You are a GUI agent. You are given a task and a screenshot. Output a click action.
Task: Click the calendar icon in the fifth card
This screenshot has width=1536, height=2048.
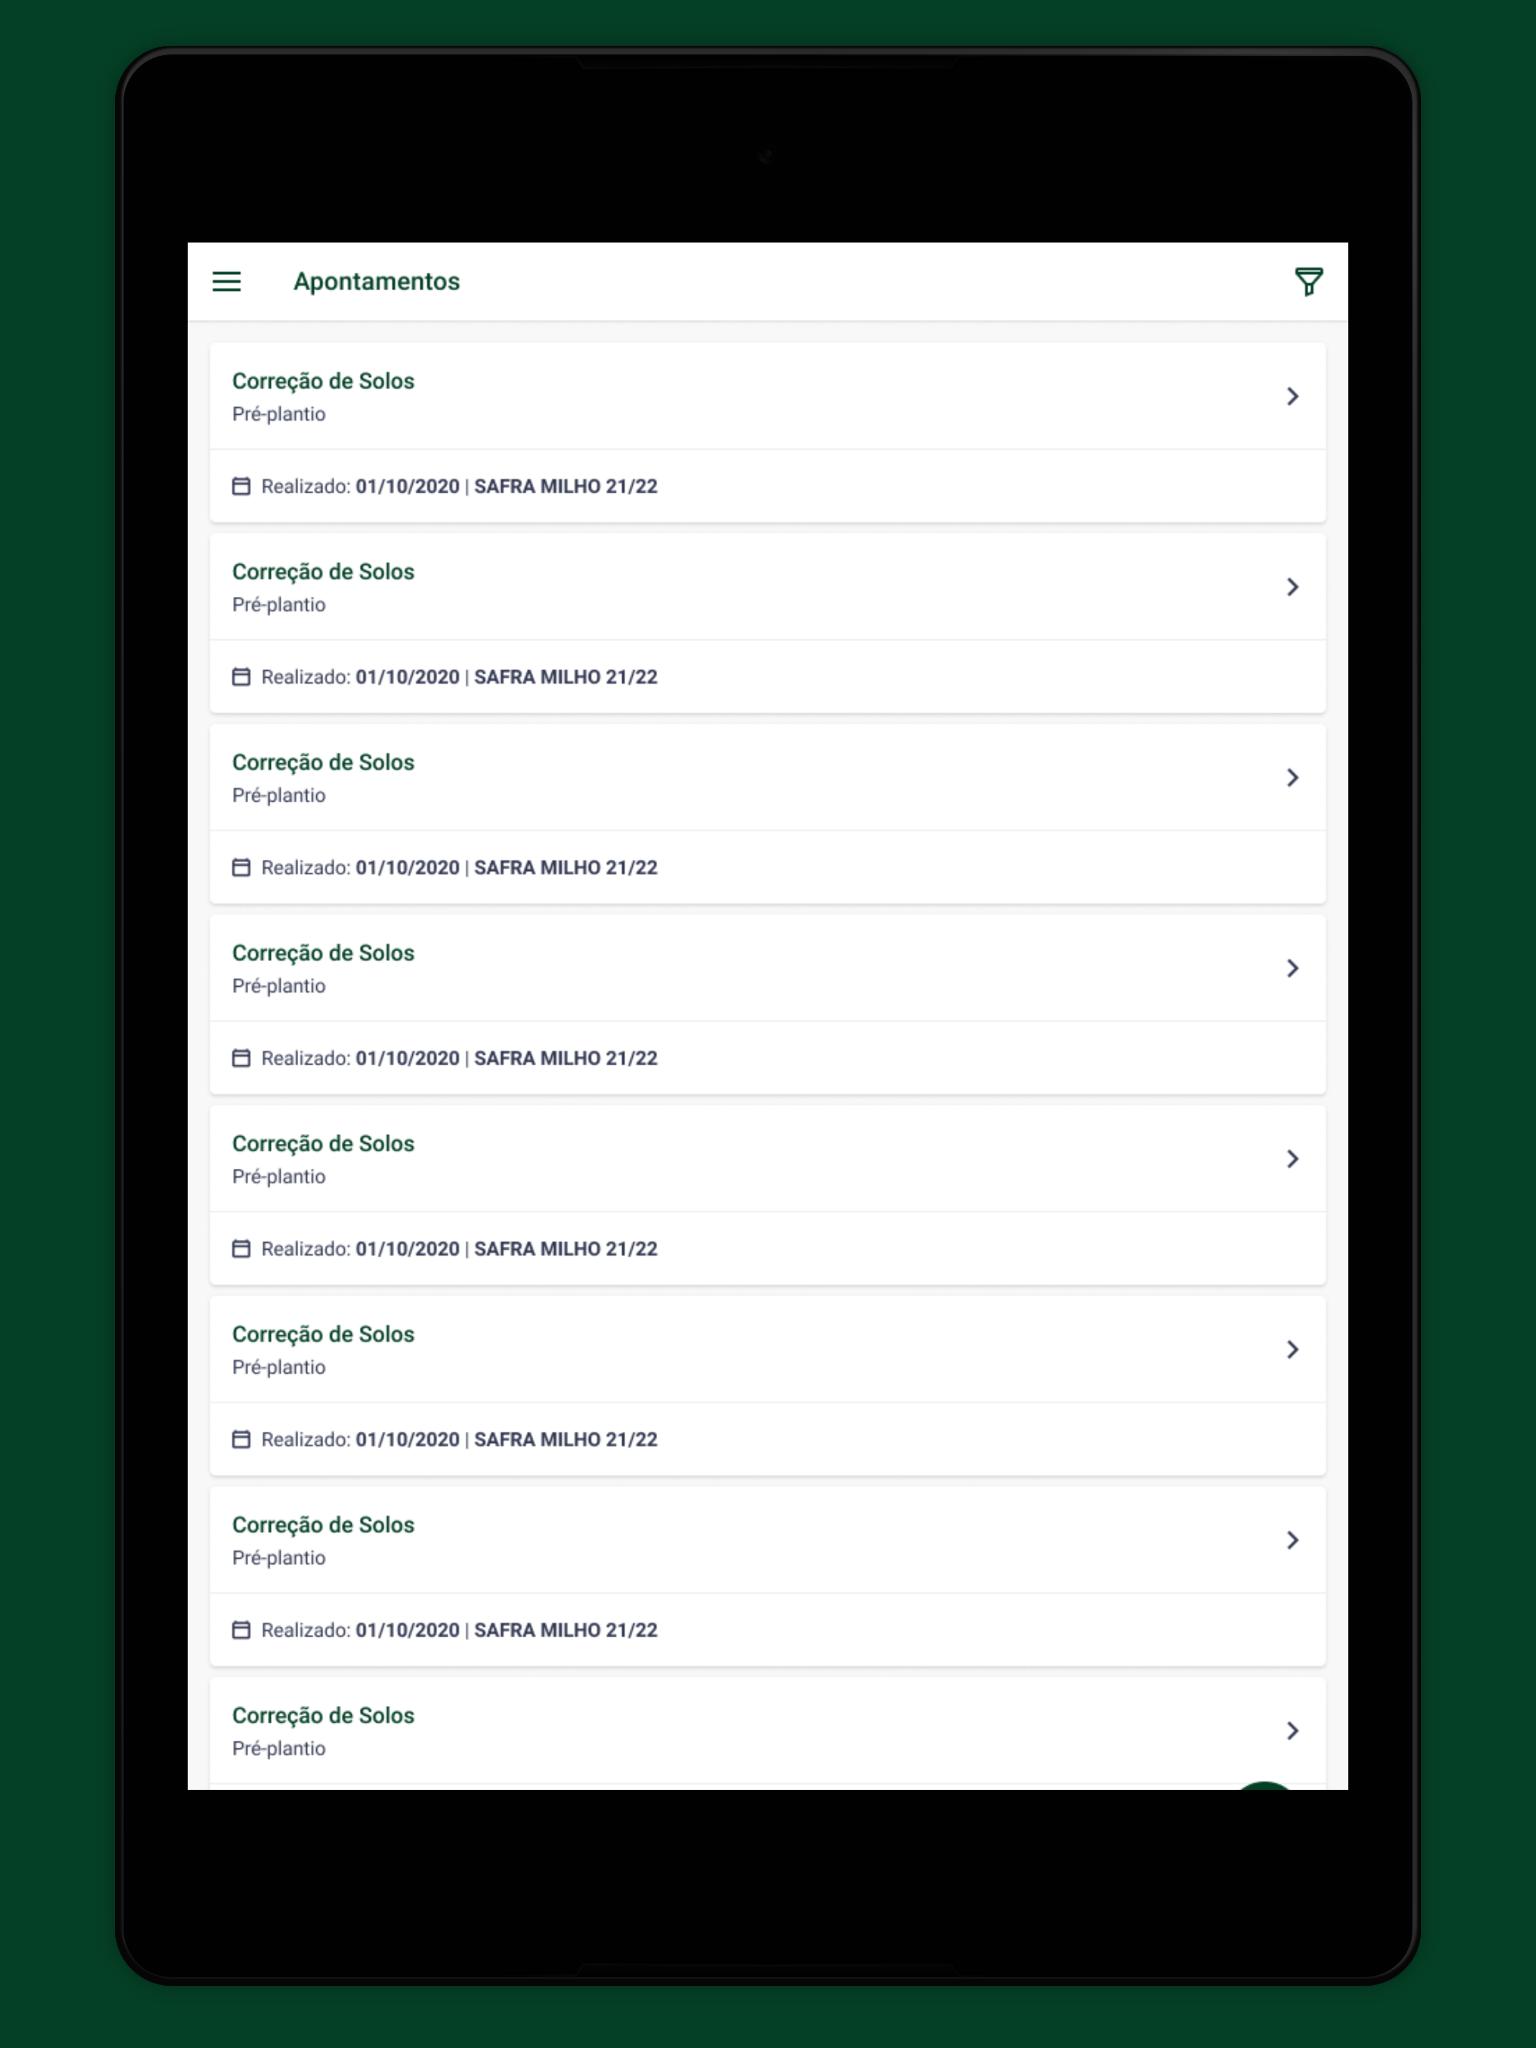point(241,1249)
